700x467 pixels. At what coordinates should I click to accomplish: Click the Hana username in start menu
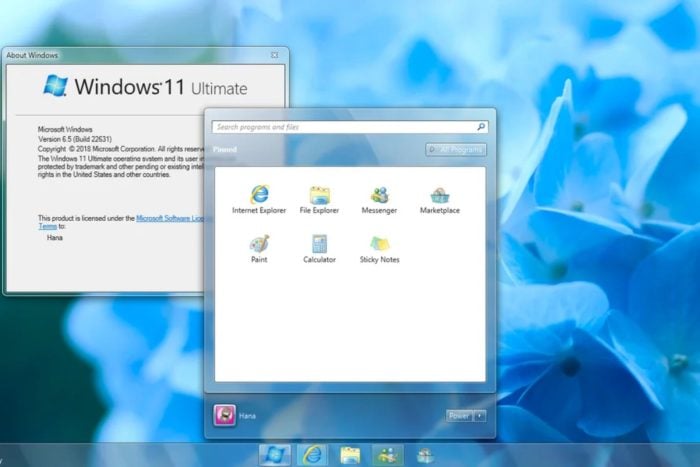point(247,416)
